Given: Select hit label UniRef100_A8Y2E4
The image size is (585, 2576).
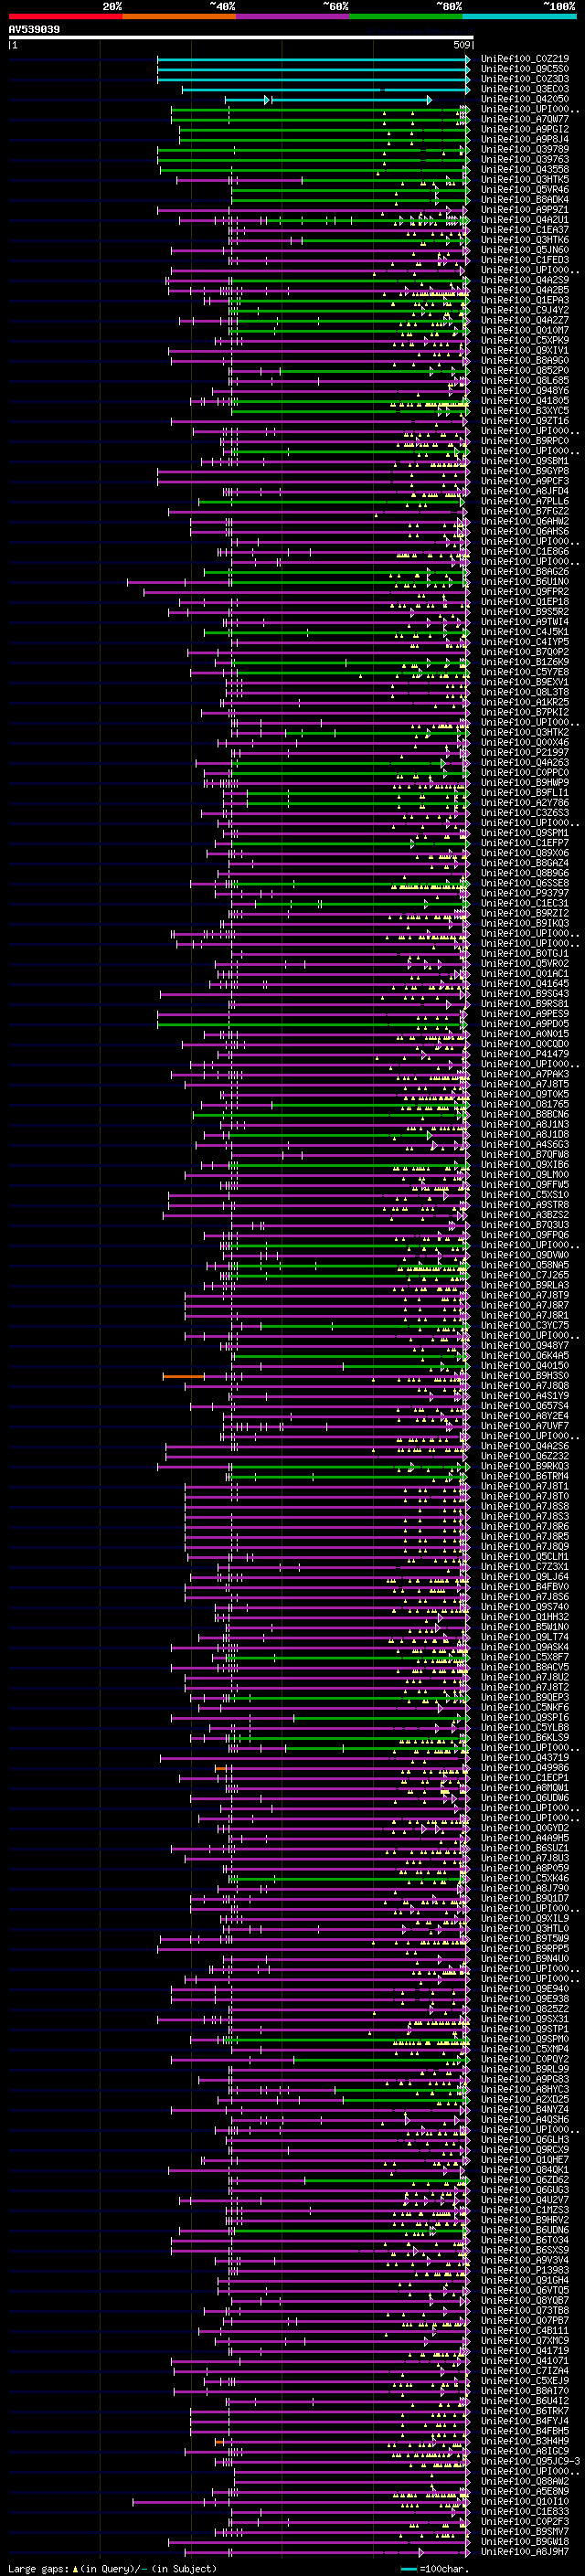Looking at the screenshot, I should [x=525, y=1415].
